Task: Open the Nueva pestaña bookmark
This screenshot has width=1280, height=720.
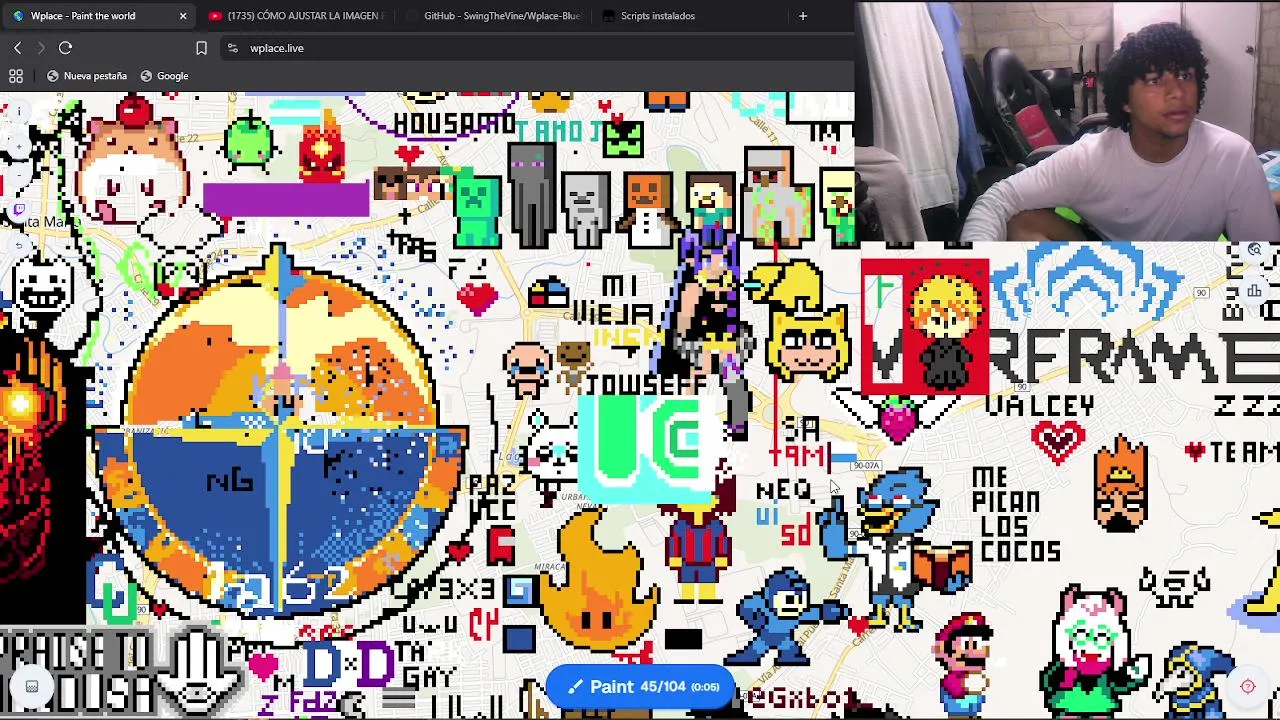Action: (87, 76)
